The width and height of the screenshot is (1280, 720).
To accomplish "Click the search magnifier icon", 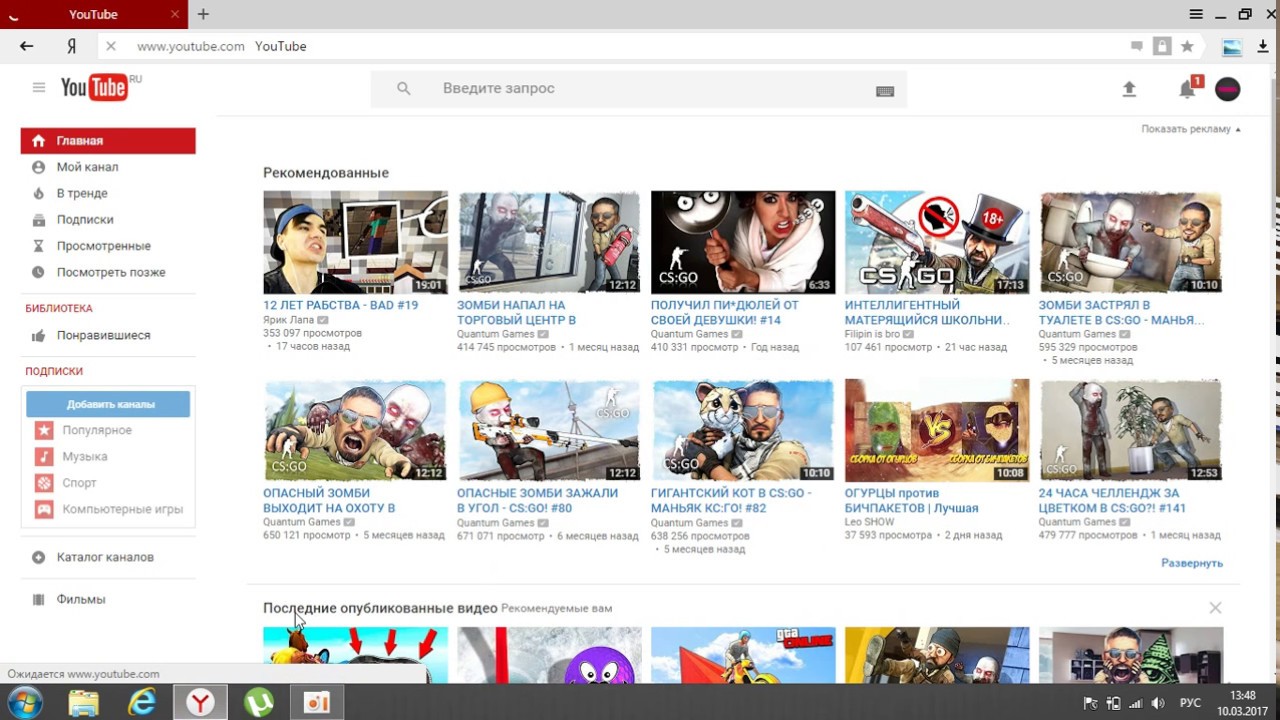I will 403,88.
